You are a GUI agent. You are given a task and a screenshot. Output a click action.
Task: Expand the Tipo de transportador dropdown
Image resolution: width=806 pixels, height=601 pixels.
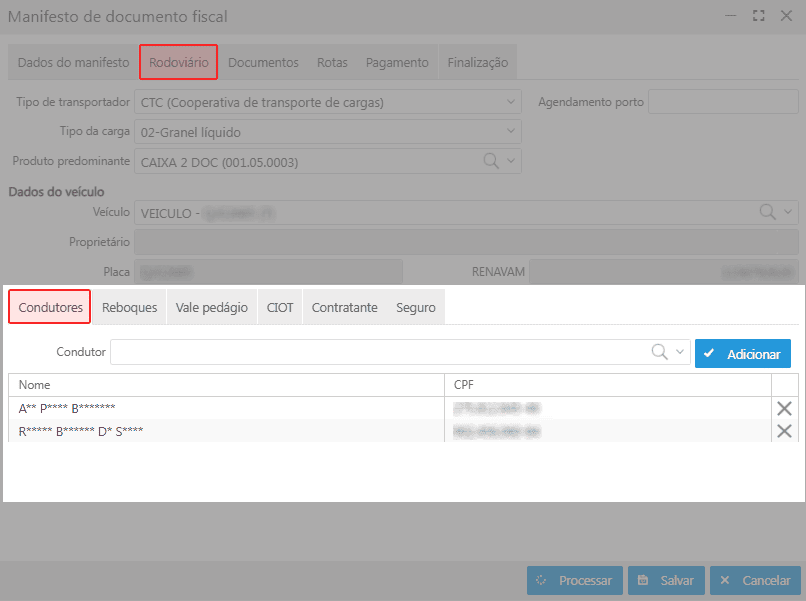pyautogui.click(x=511, y=102)
